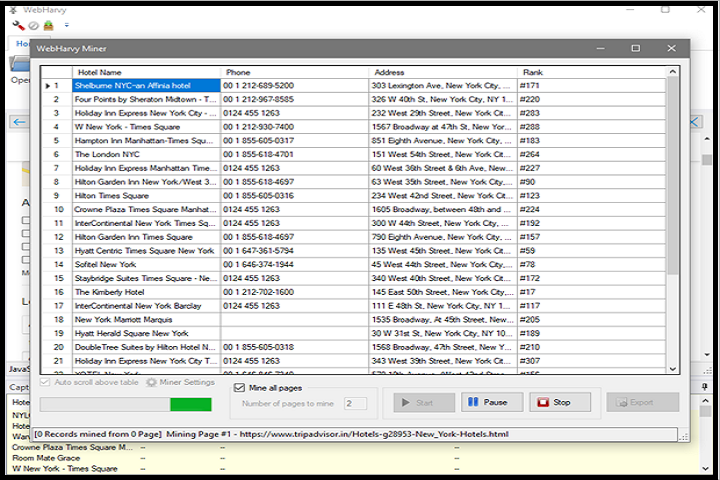Click the blue back arrow in browser
This screenshot has height=480, width=720.
[x=19, y=122]
